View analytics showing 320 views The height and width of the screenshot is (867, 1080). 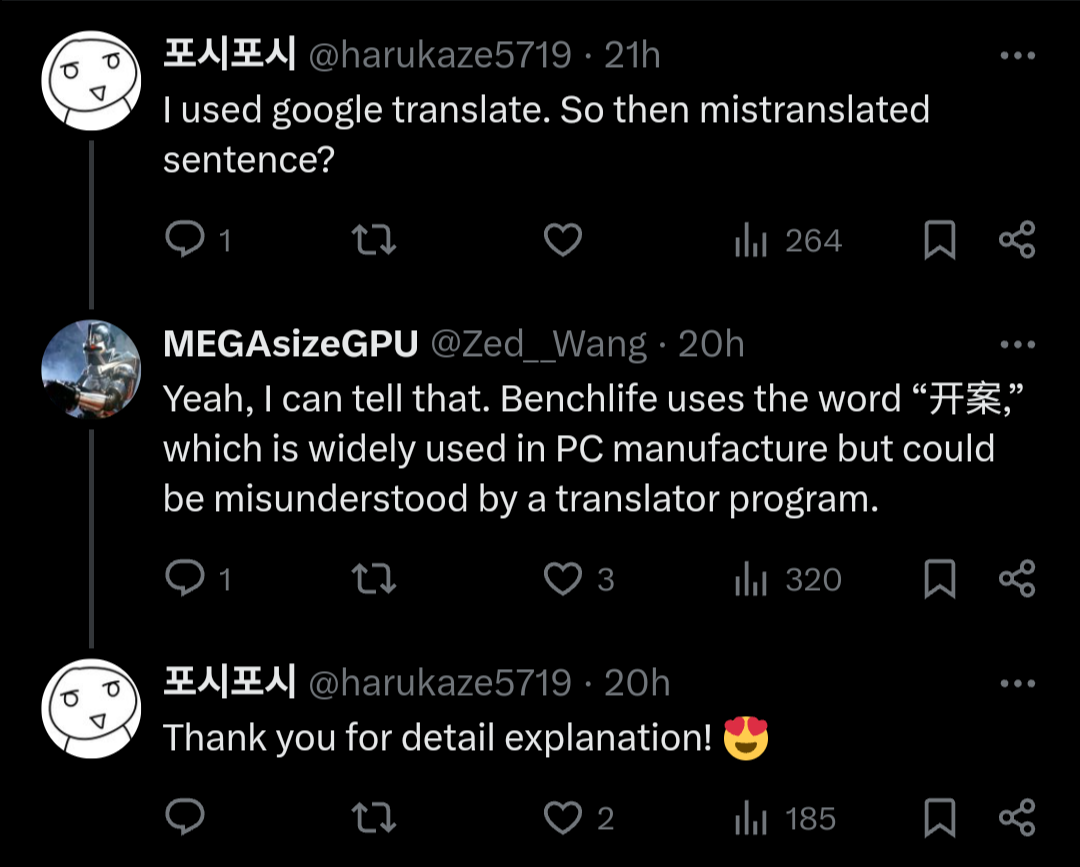click(x=788, y=579)
